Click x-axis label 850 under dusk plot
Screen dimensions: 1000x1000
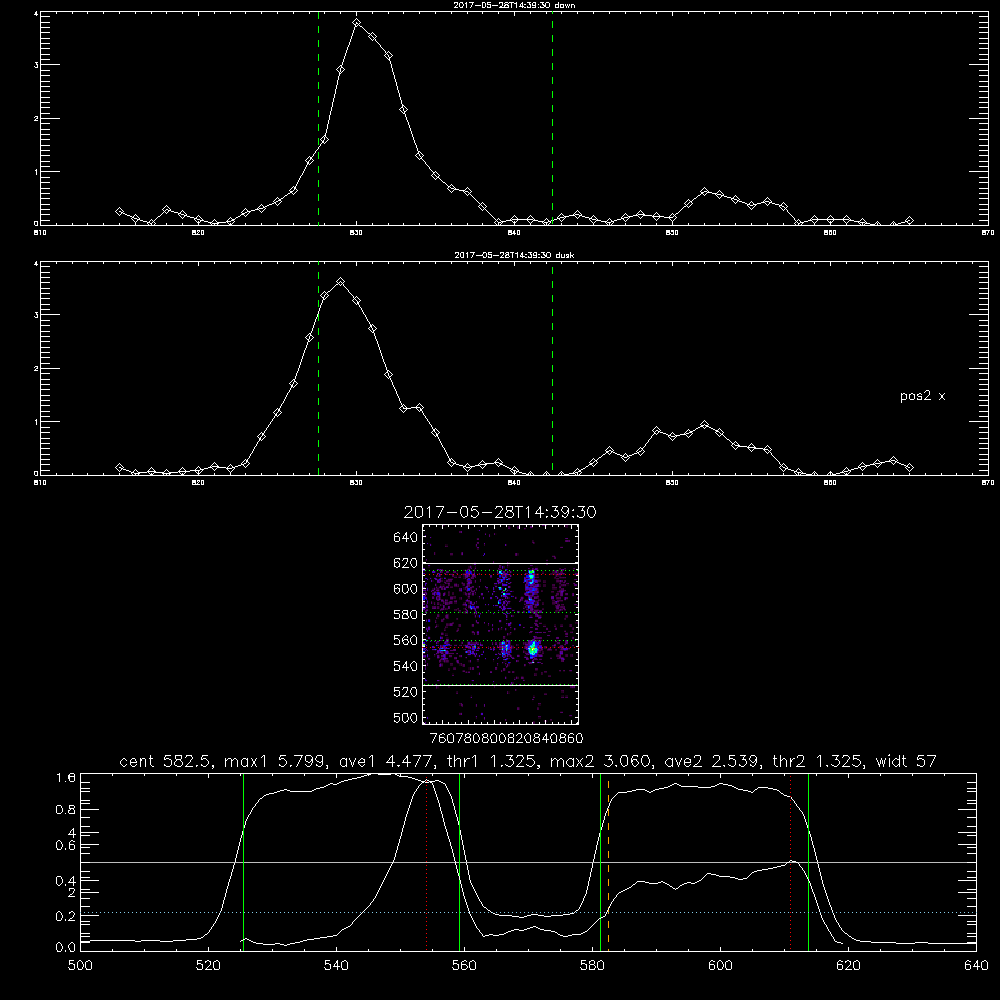(672, 483)
